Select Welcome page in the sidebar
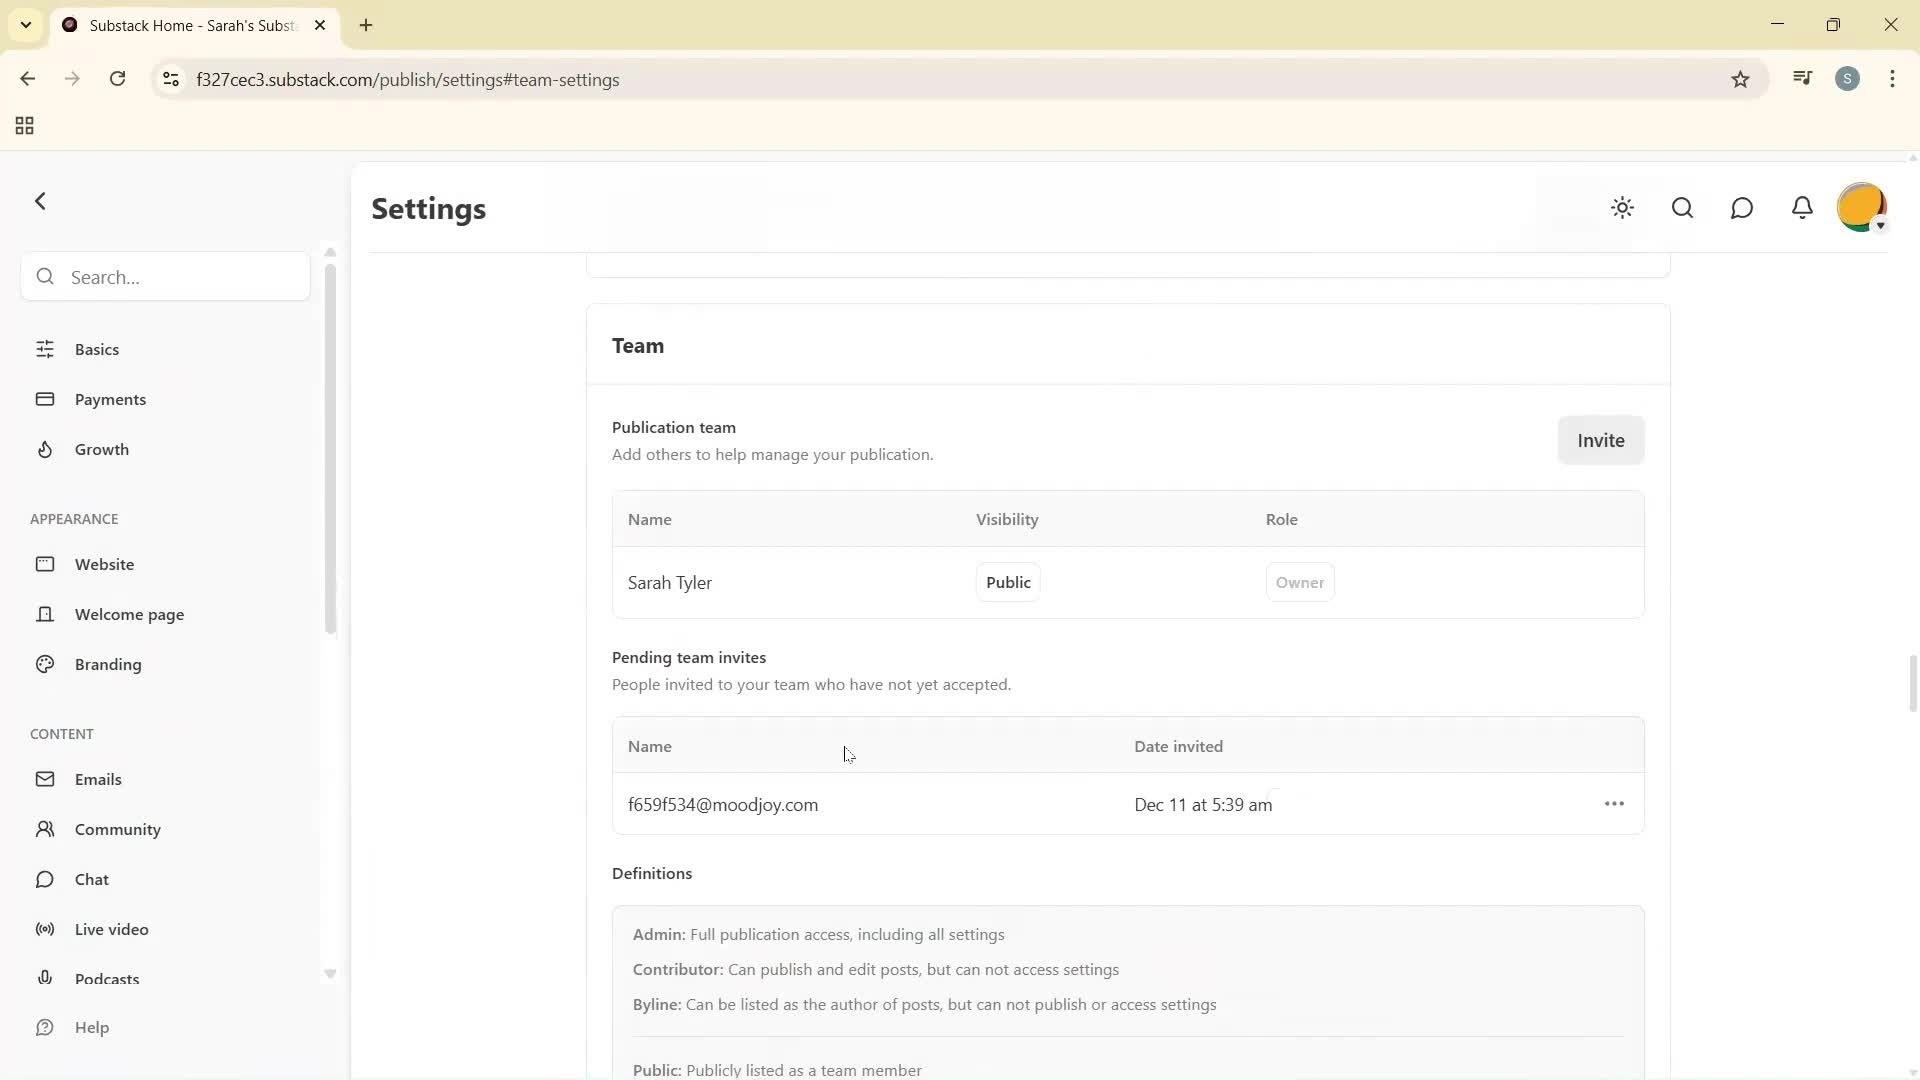The image size is (1920, 1080). point(129,614)
